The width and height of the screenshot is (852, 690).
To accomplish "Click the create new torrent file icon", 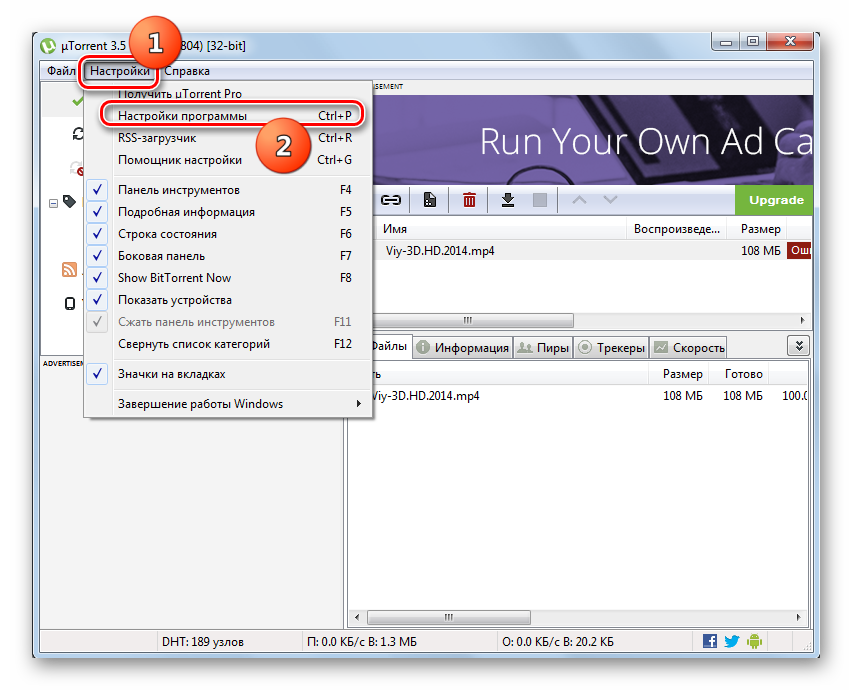I will 430,200.
